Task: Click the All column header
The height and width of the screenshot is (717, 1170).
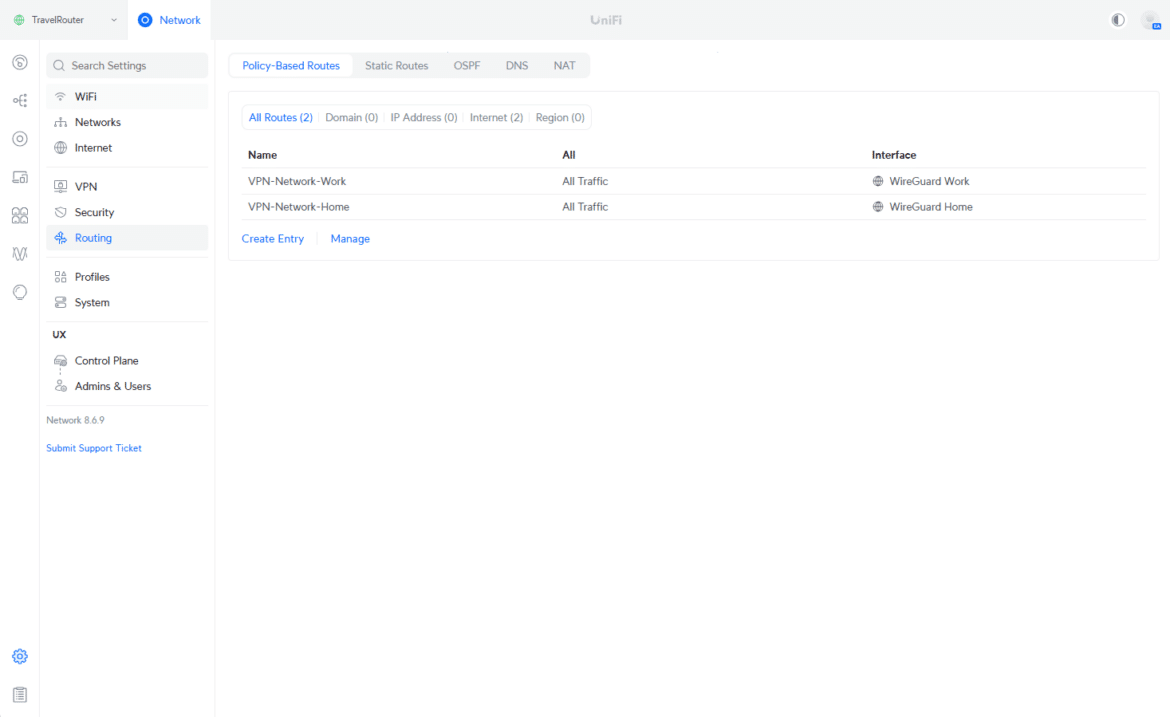Action: point(569,155)
